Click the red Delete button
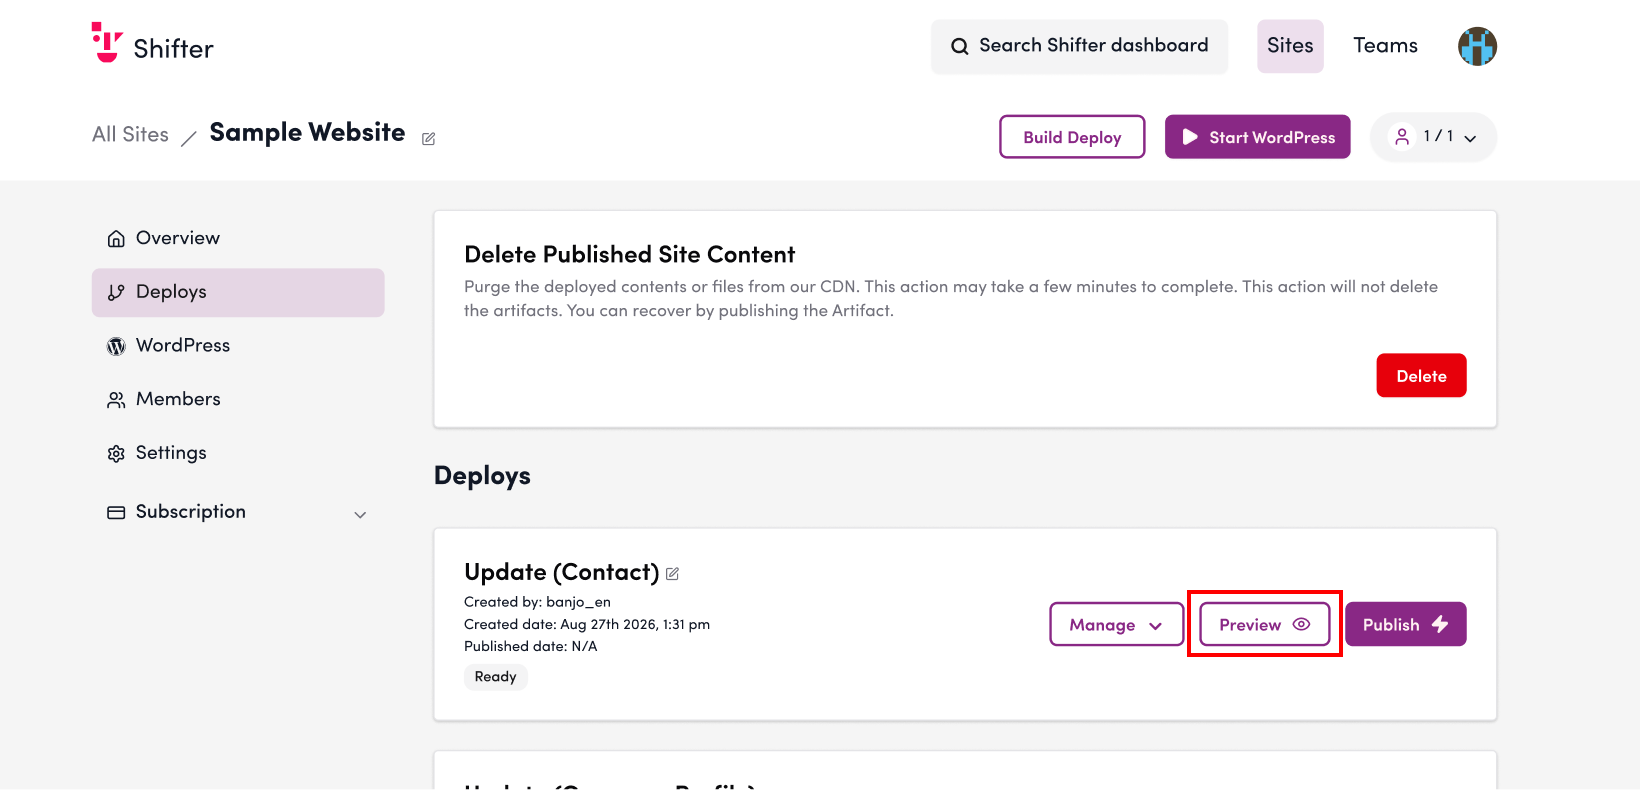This screenshot has height=790, width=1640. pos(1421,376)
